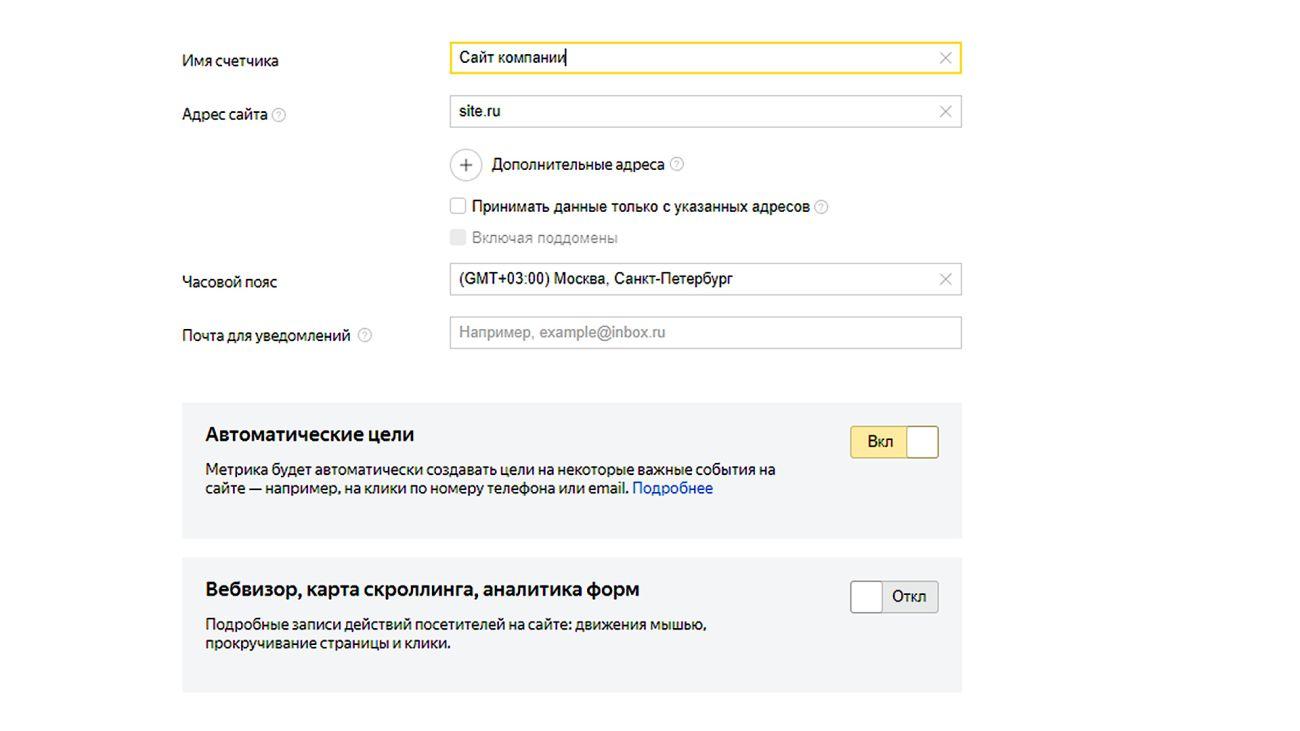Focus the Имя счетчика input field
This screenshot has width=1300, height=731.
pos(705,58)
